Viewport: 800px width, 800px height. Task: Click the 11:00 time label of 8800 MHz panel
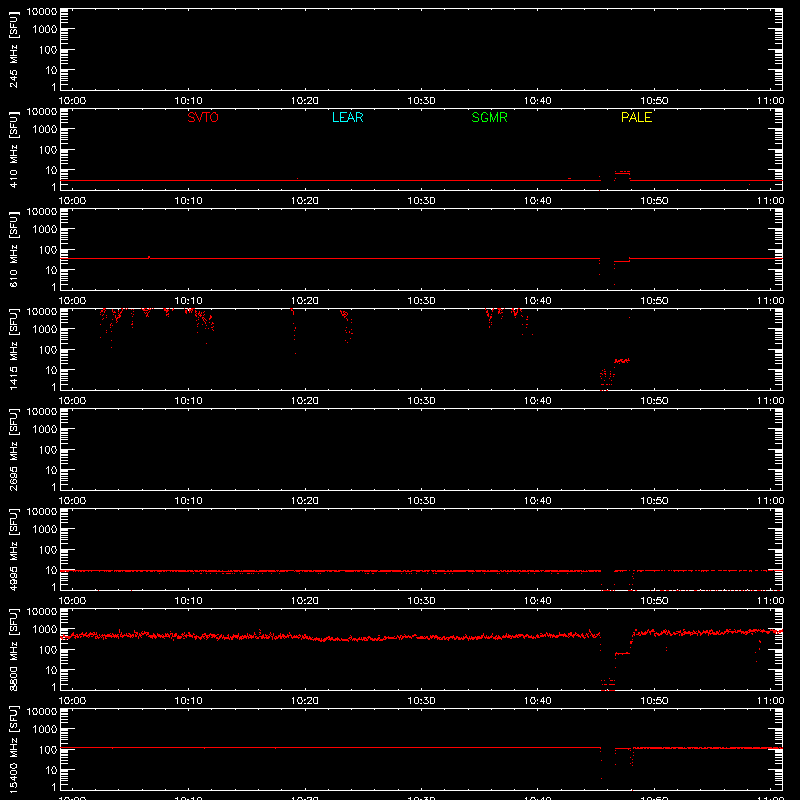tap(770, 701)
